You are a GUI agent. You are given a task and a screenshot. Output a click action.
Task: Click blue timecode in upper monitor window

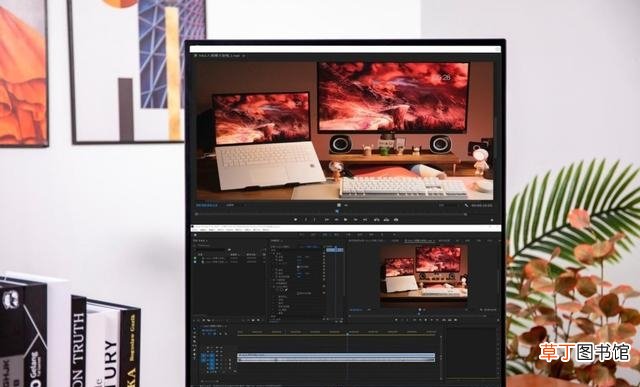point(207,205)
